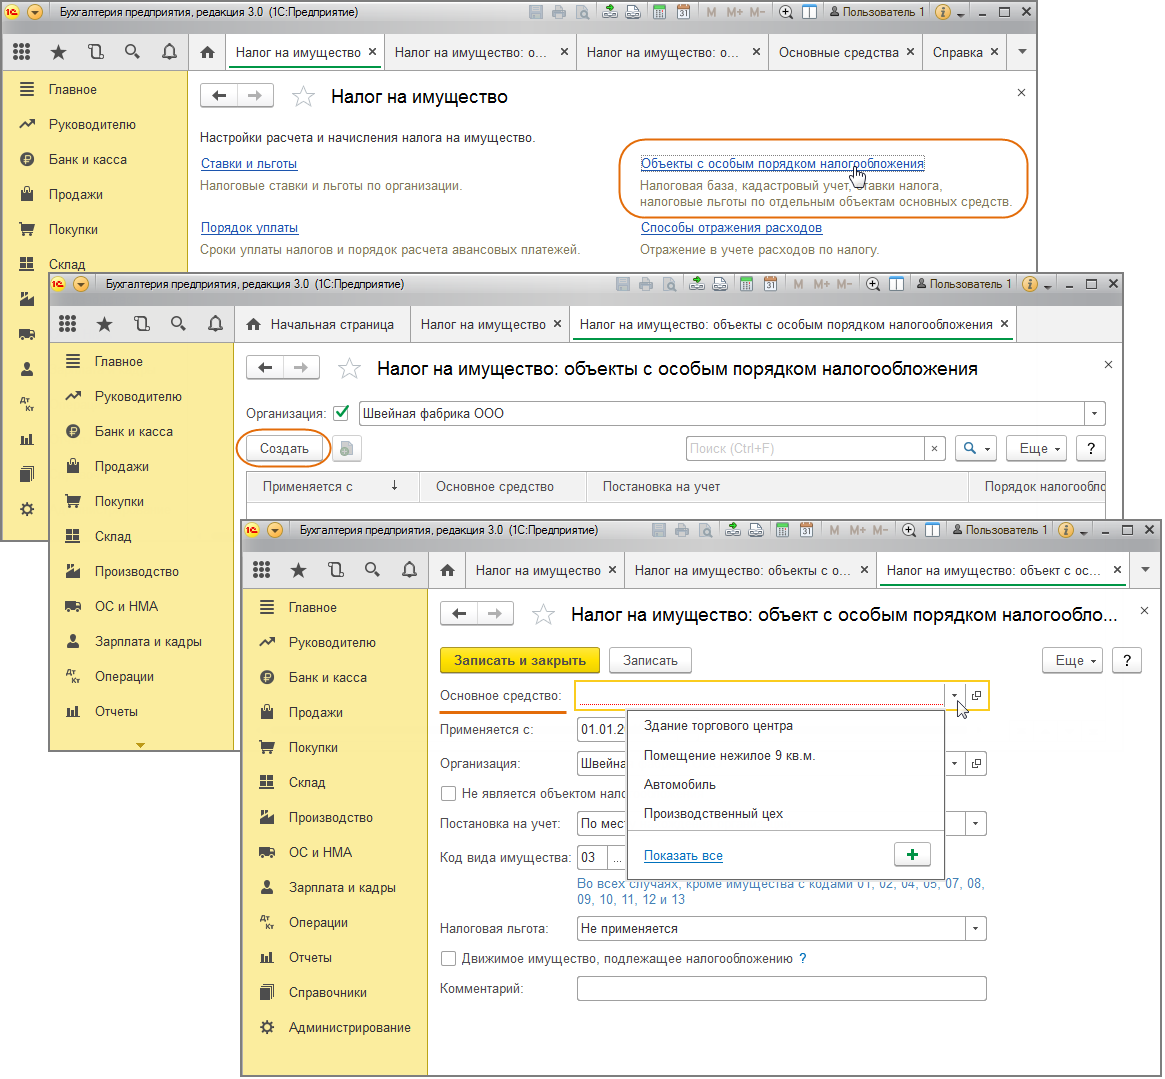1165x1079 pixels.
Task: Add form to favorites star in front window
Action: pos(543,615)
